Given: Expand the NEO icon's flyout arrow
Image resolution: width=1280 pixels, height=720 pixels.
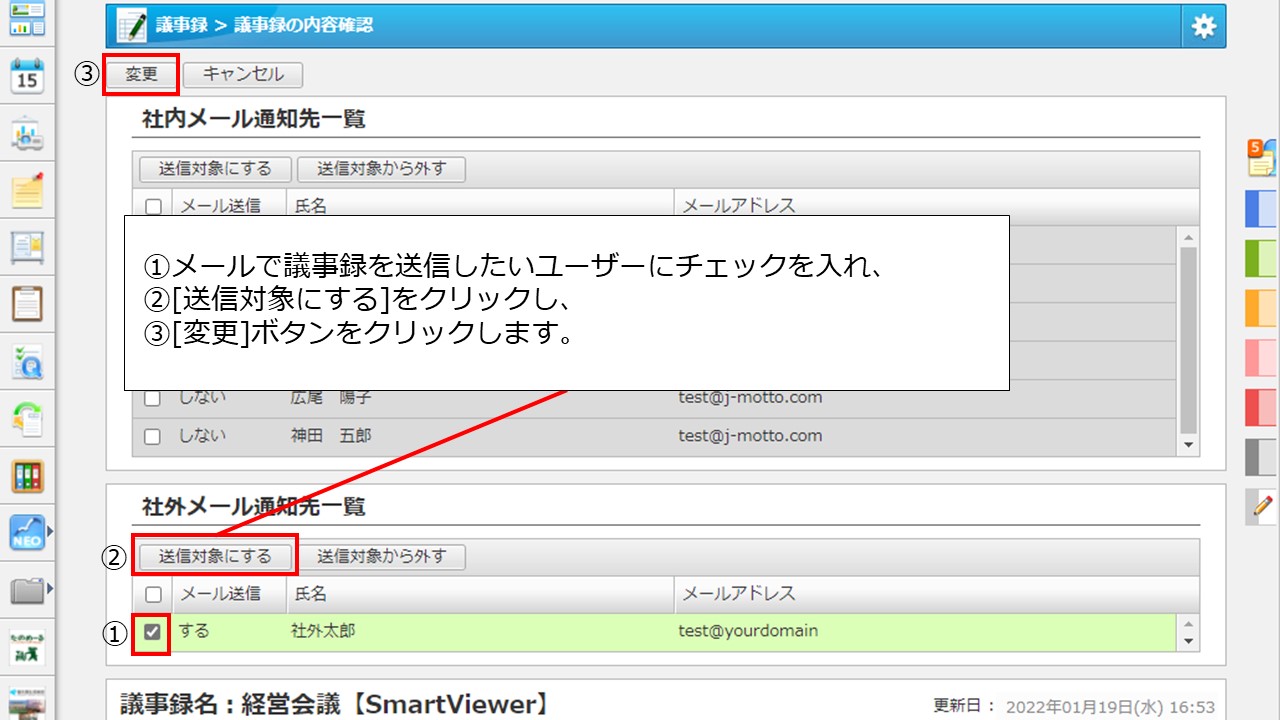Looking at the screenshot, I should 49,532.
